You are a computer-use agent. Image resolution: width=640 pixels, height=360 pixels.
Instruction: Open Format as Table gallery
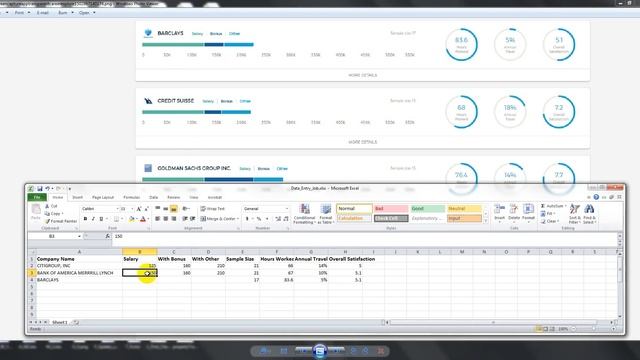pos(325,213)
